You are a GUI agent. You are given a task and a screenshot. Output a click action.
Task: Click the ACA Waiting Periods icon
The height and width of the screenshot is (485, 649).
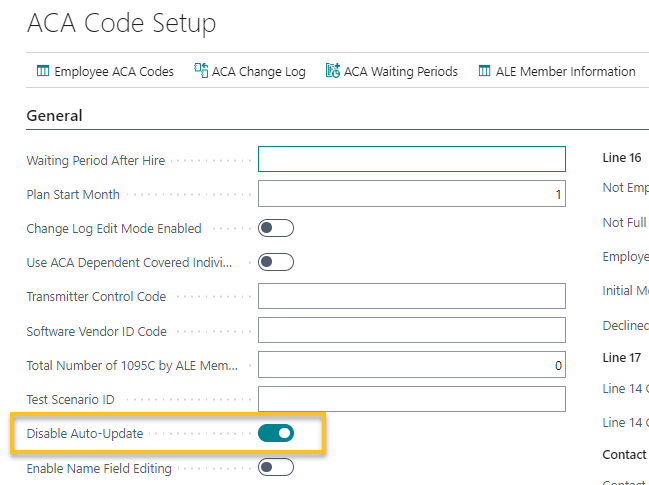[x=332, y=71]
